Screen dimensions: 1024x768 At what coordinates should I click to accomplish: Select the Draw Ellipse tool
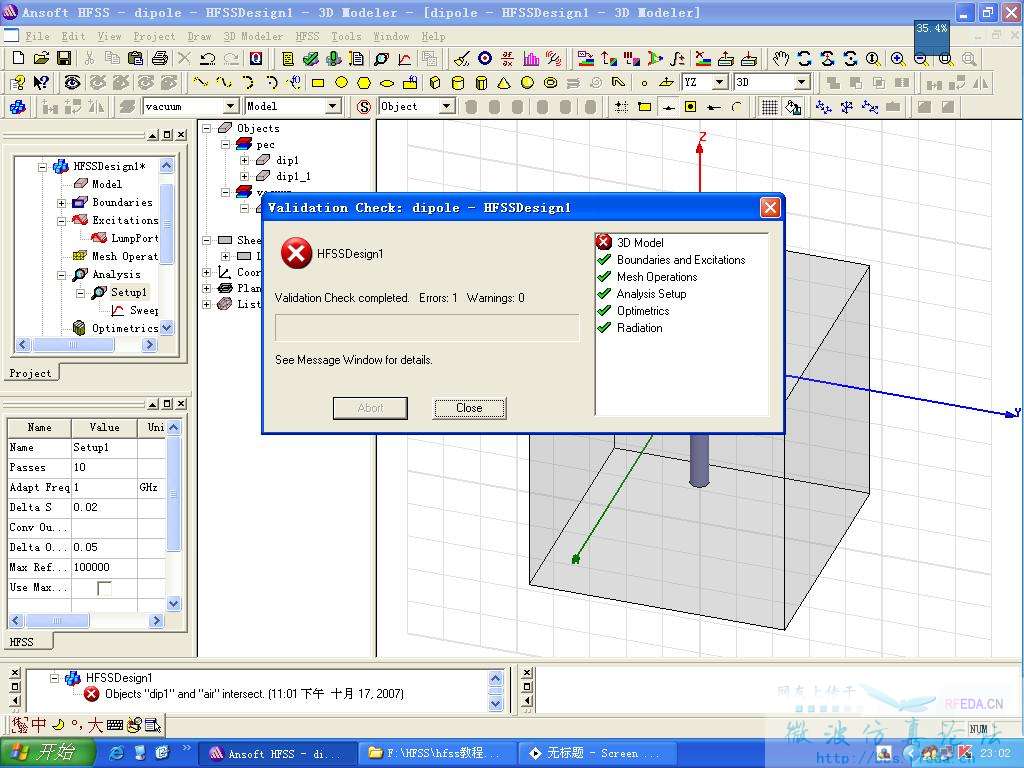click(387, 82)
